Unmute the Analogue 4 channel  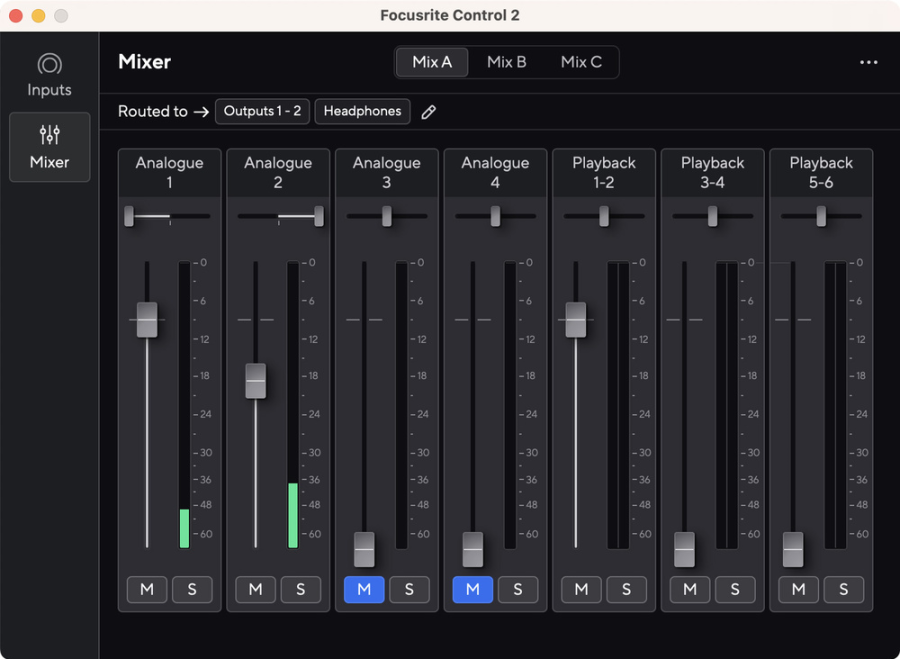click(x=472, y=590)
